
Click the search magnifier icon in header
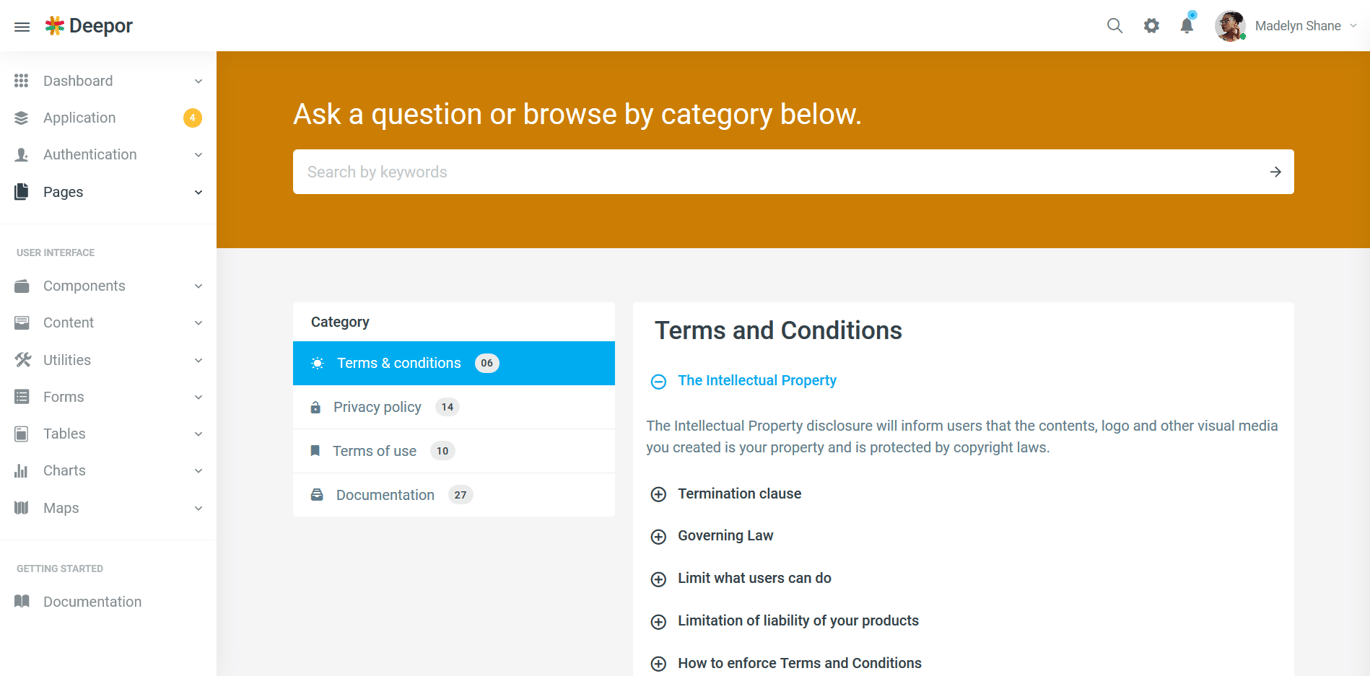(1115, 26)
